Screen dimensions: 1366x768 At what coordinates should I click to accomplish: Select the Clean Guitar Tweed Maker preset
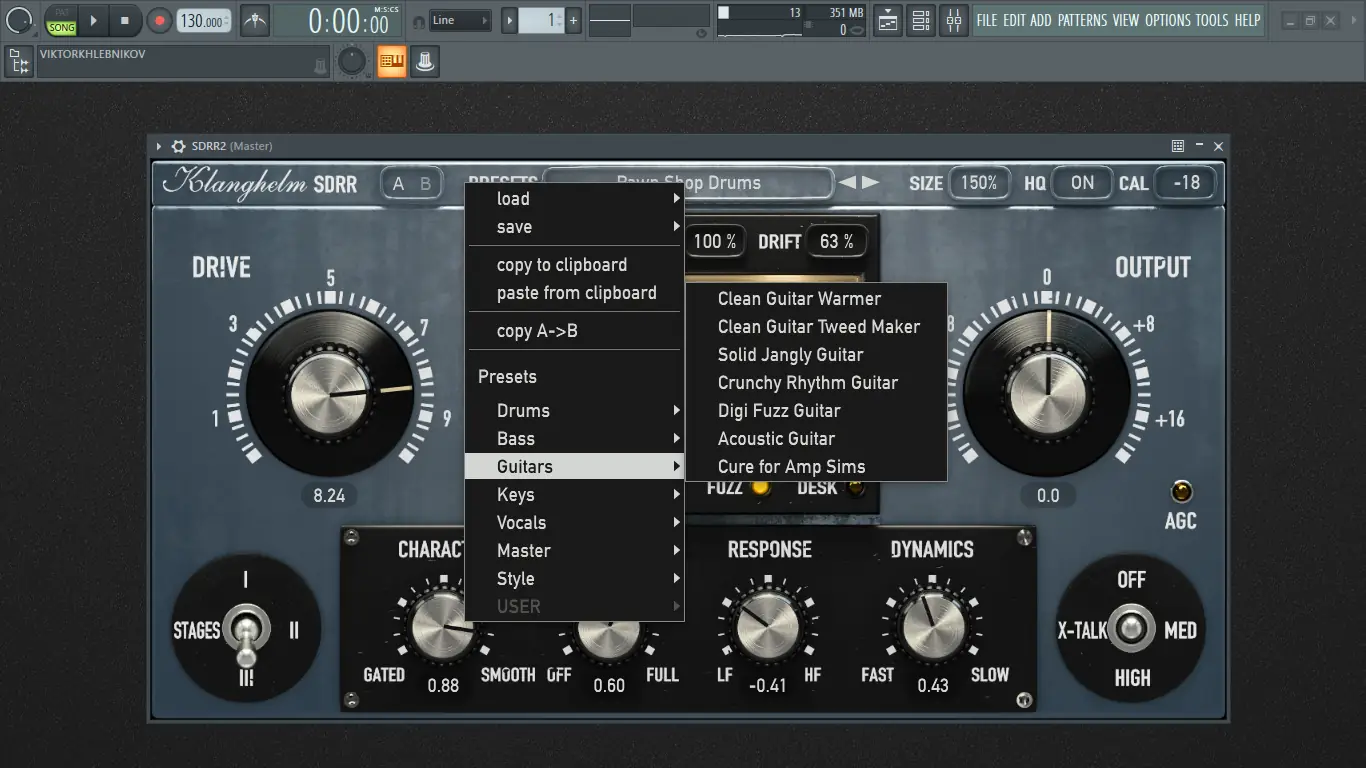pyautogui.click(x=816, y=327)
